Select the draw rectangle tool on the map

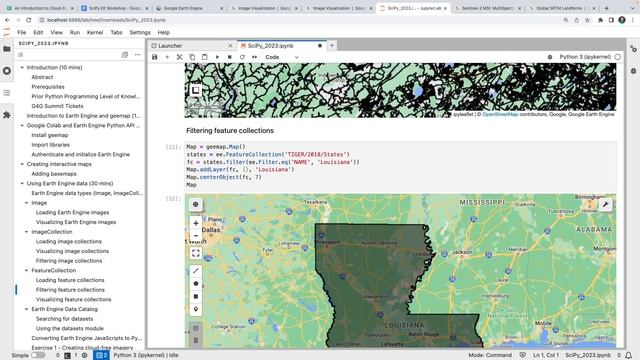pos(196,296)
